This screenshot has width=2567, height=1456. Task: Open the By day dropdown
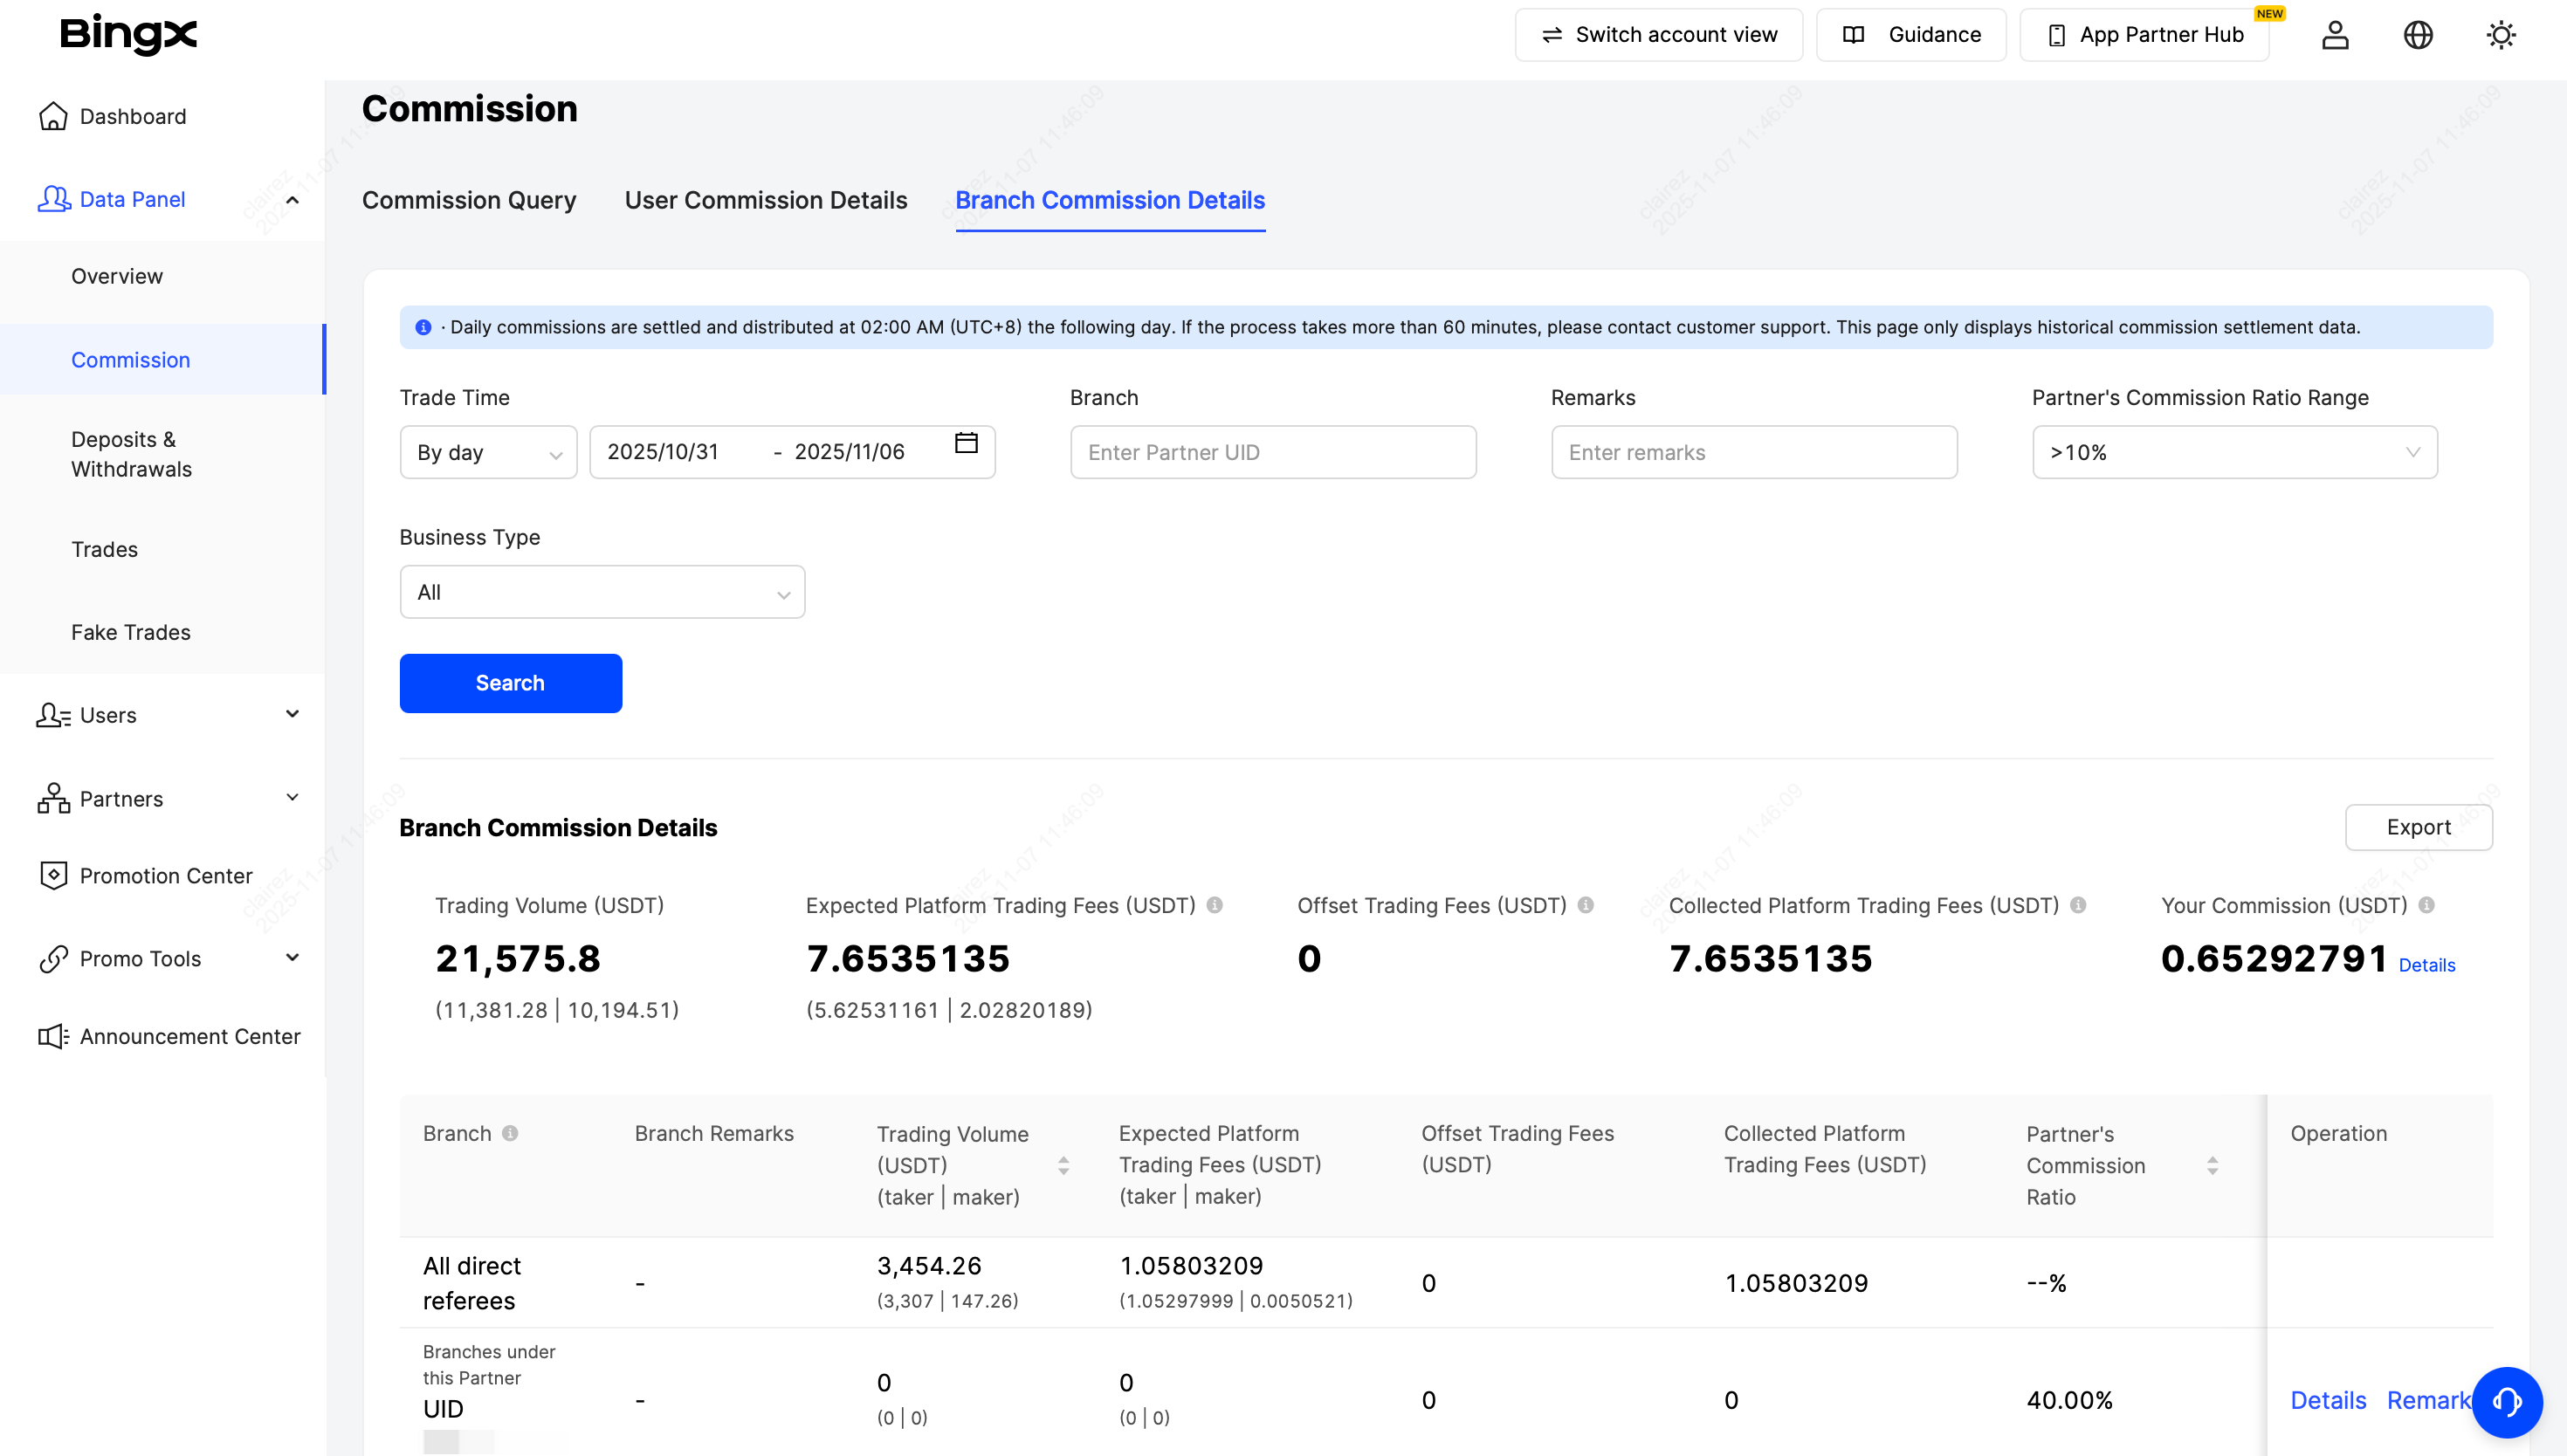[488, 452]
